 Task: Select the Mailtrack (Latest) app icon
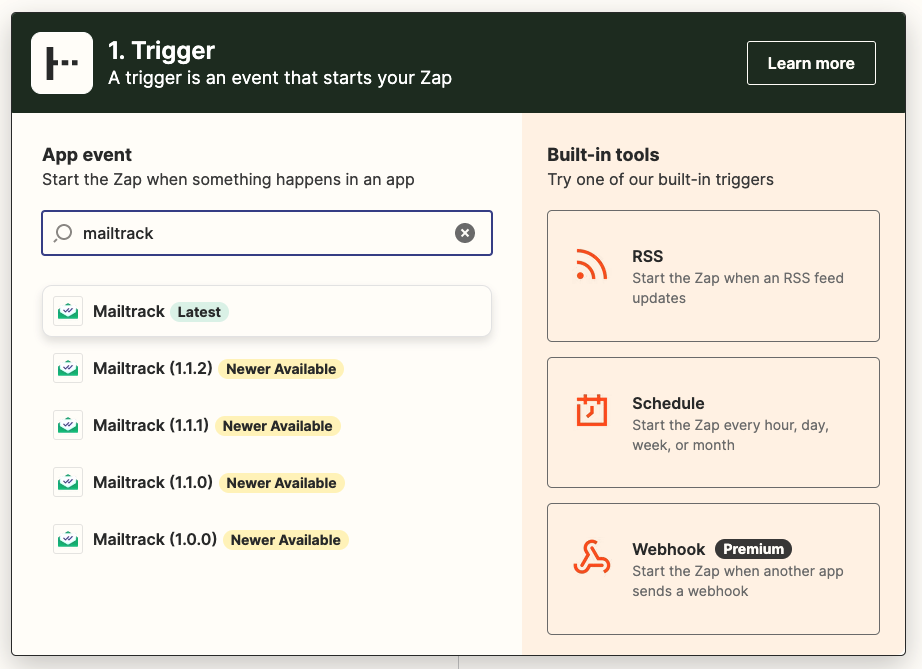(67, 311)
